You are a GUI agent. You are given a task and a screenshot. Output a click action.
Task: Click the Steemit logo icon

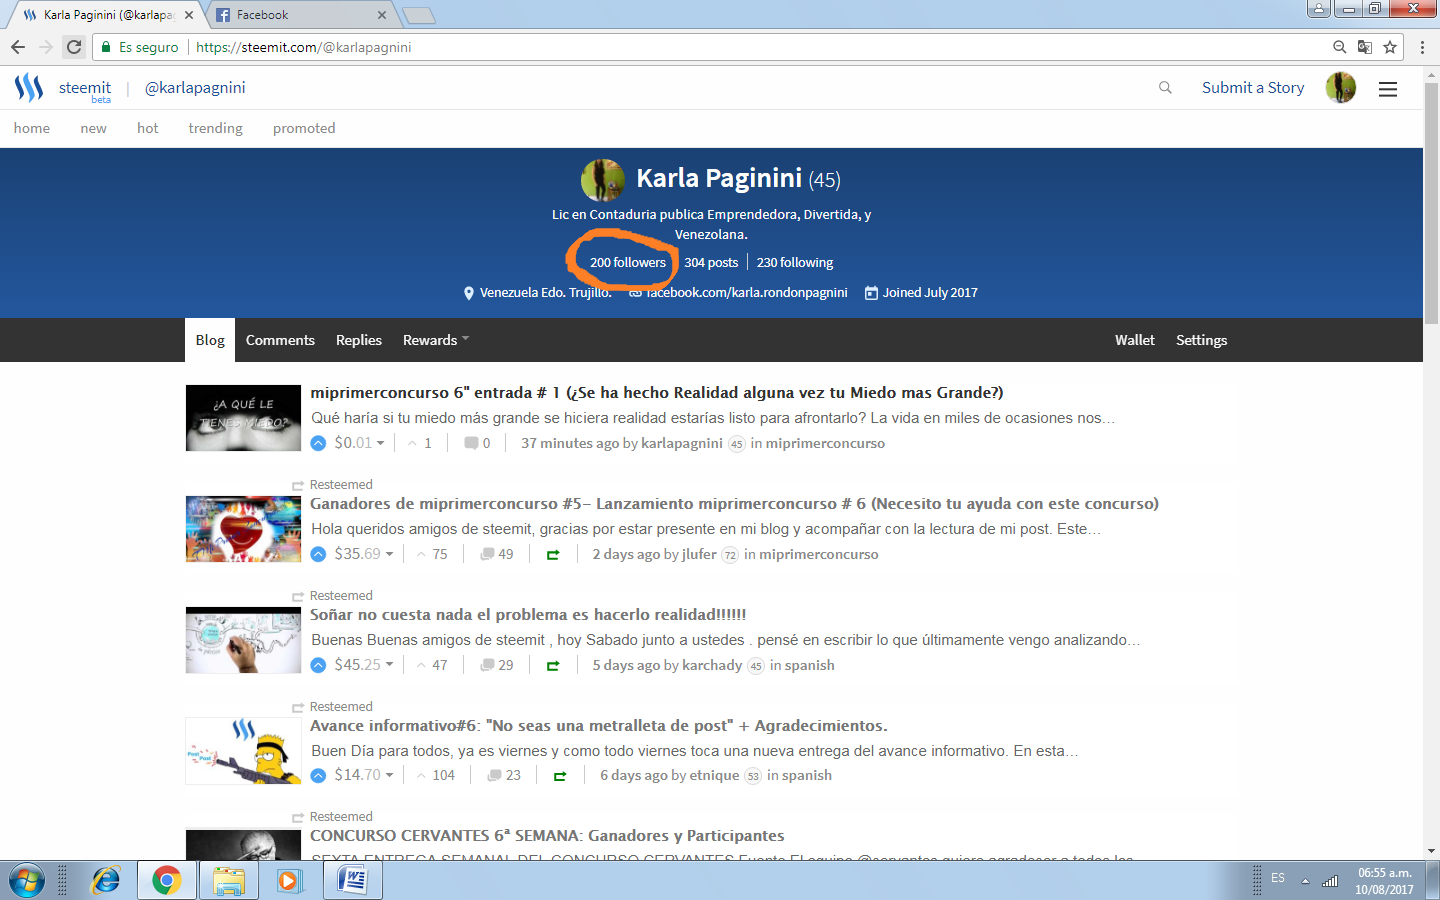(29, 88)
